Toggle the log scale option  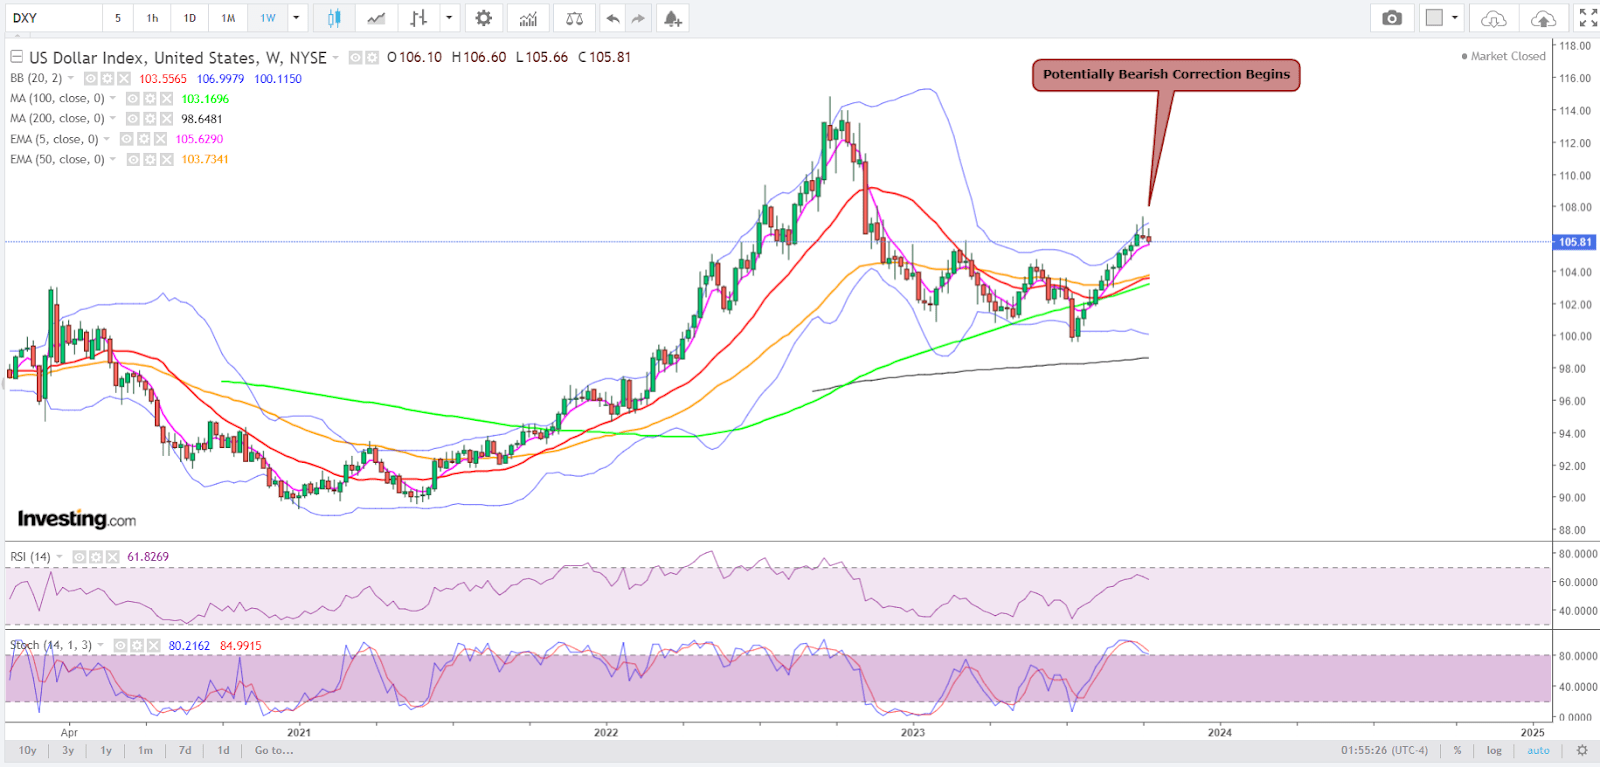(1494, 750)
